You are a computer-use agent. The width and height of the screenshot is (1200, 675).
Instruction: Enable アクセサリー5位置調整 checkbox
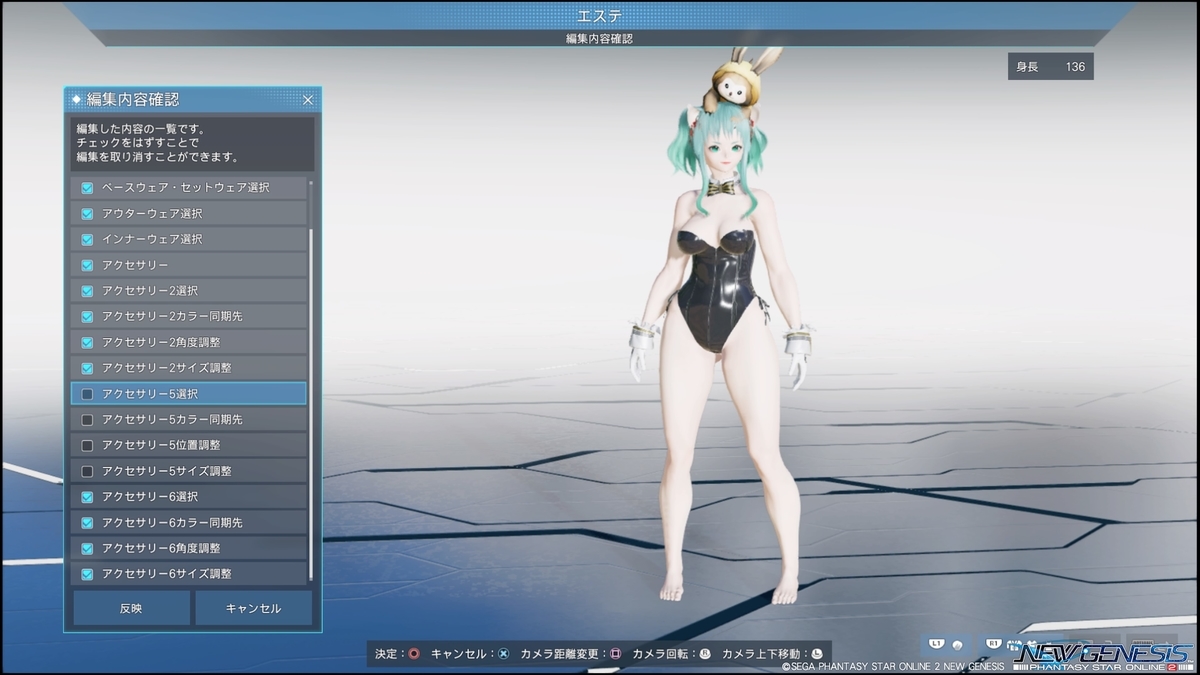click(x=87, y=444)
